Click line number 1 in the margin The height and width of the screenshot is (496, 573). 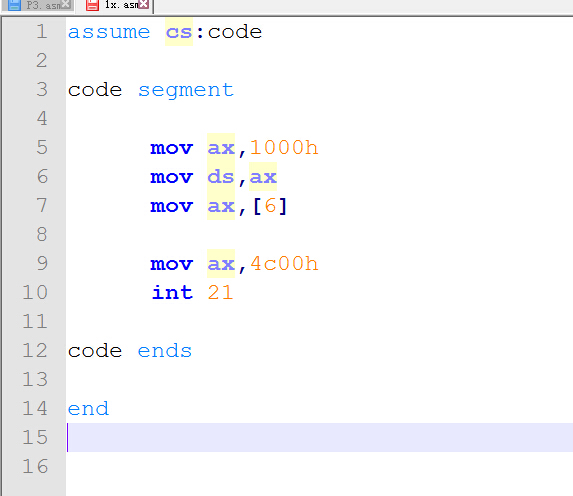click(x=42, y=31)
